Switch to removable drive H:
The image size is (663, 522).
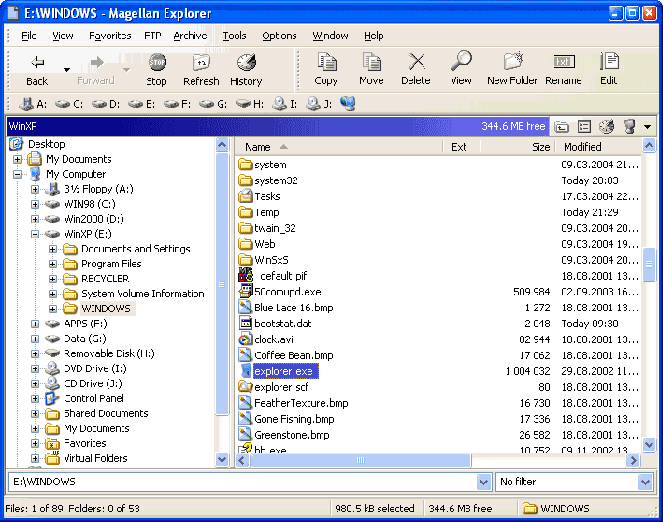point(250,104)
